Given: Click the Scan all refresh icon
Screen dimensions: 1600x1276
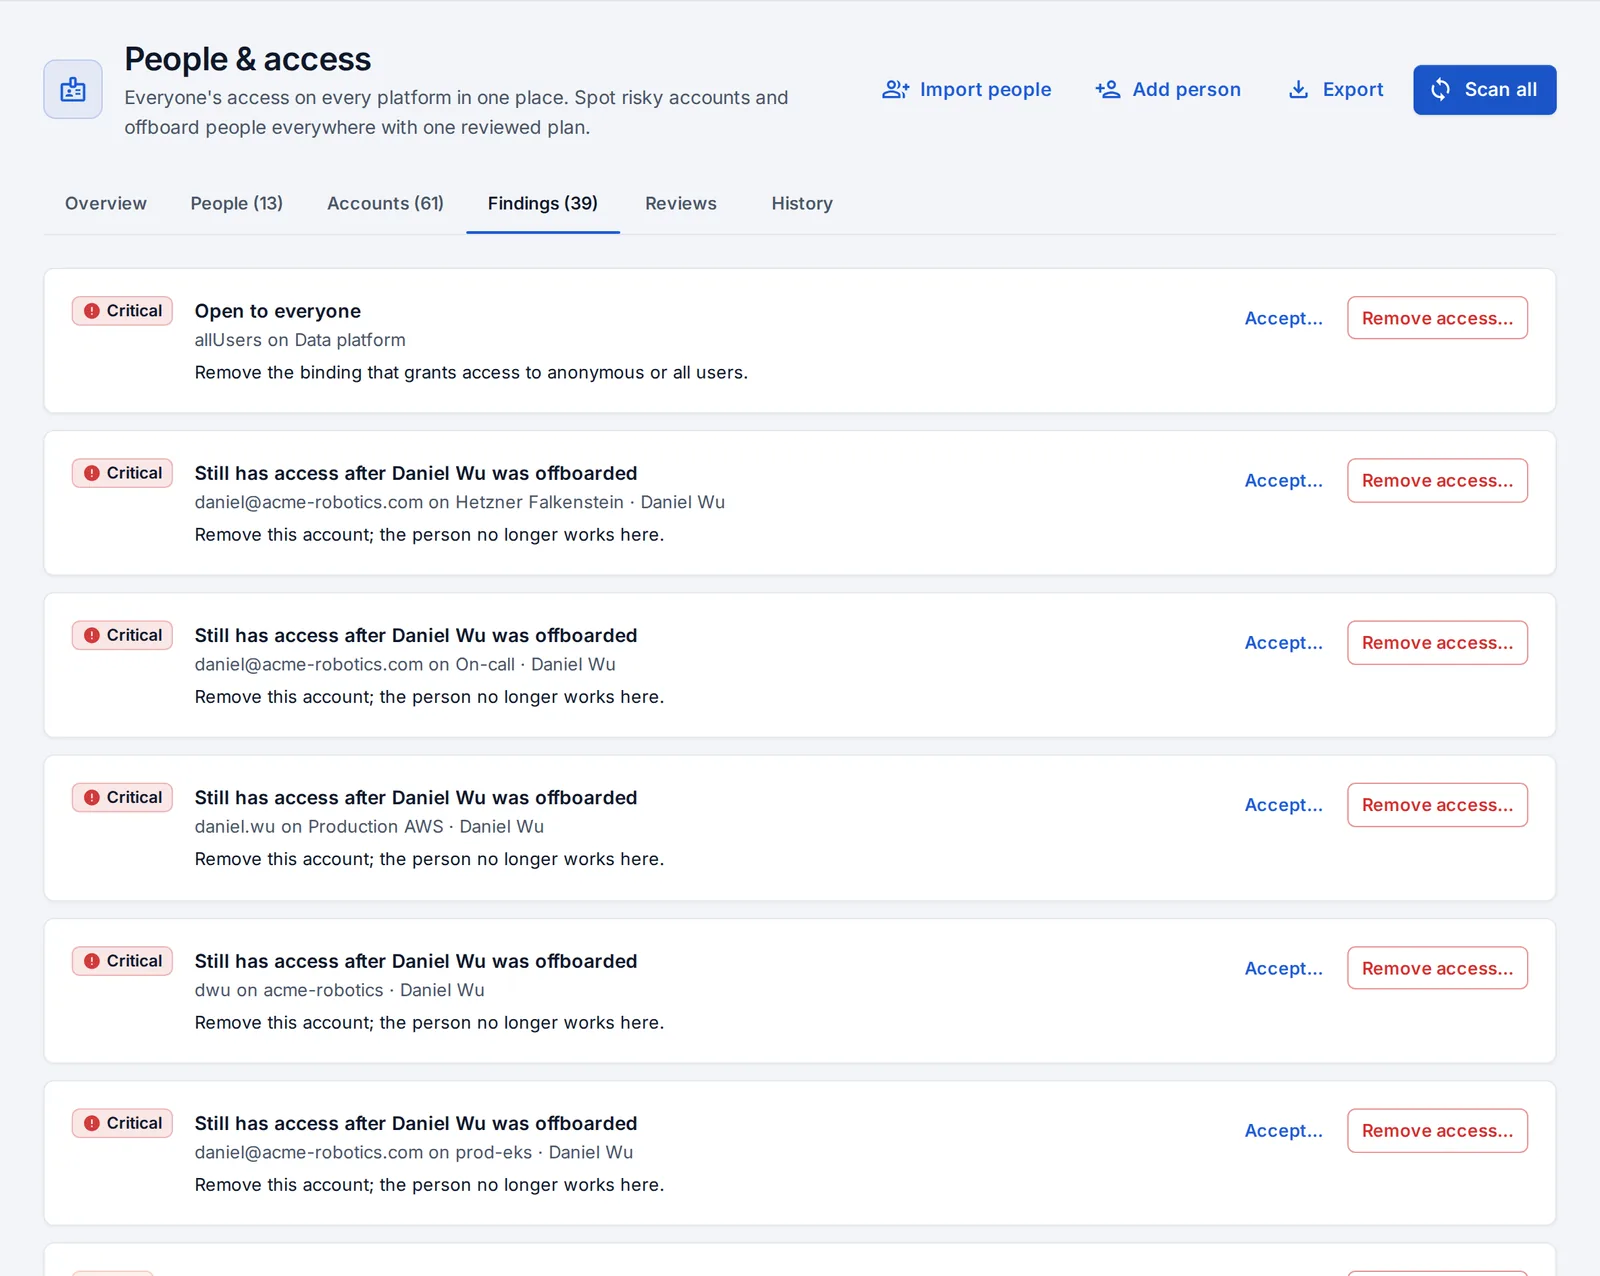Looking at the screenshot, I should (x=1441, y=90).
